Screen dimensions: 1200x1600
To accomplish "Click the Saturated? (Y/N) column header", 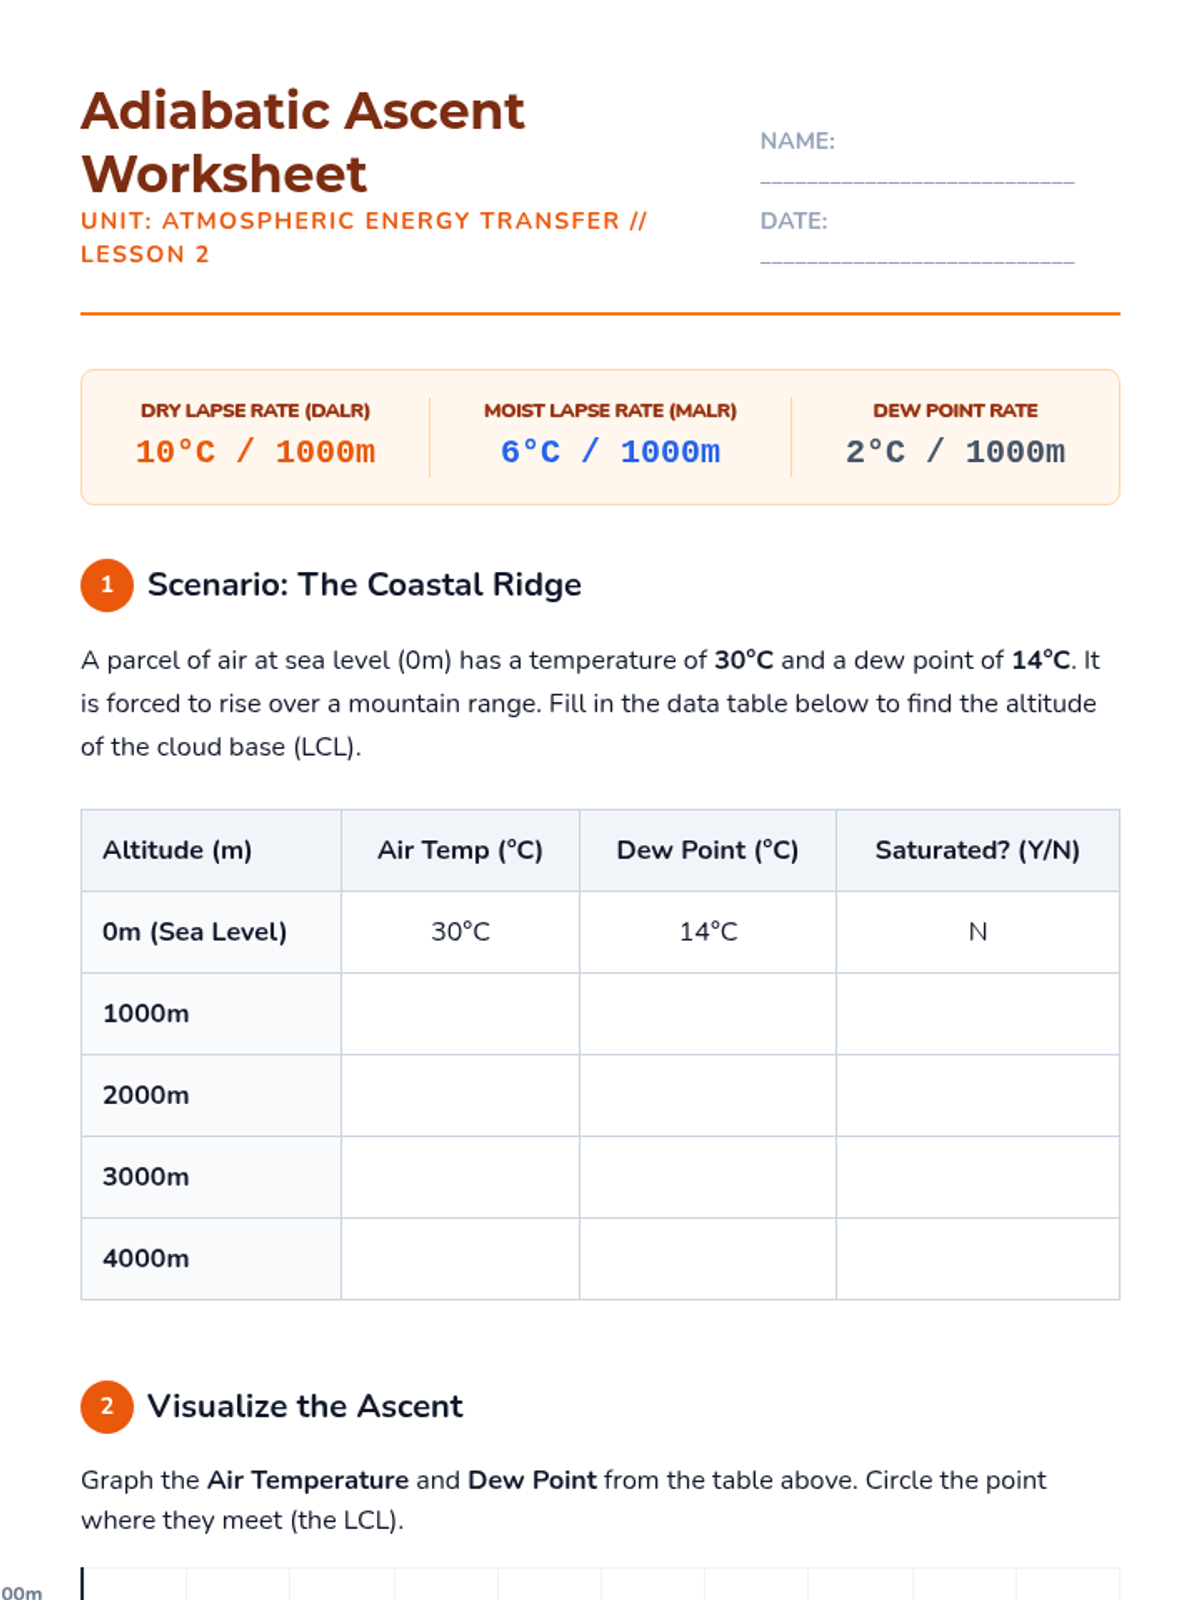I will pos(977,850).
